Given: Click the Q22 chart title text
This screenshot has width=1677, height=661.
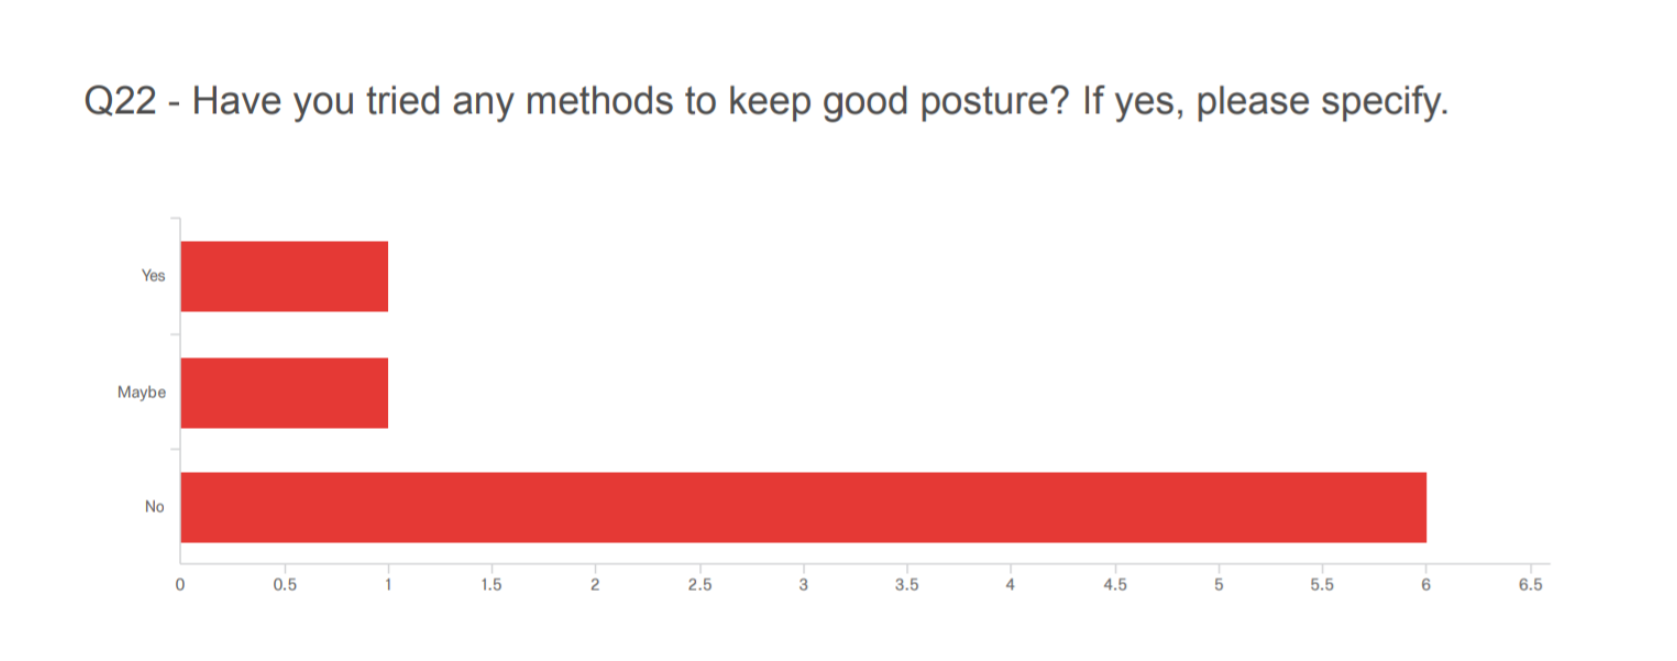Looking at the screenshot, I should click(765, 102).
